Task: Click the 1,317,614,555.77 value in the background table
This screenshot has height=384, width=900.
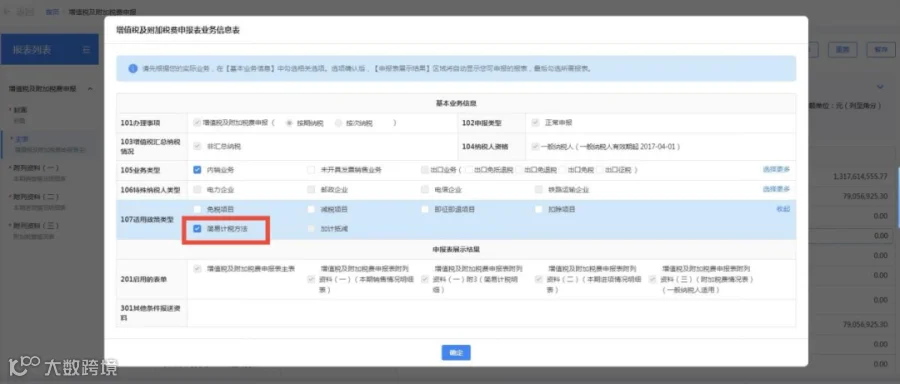Action: pos(860,176)
